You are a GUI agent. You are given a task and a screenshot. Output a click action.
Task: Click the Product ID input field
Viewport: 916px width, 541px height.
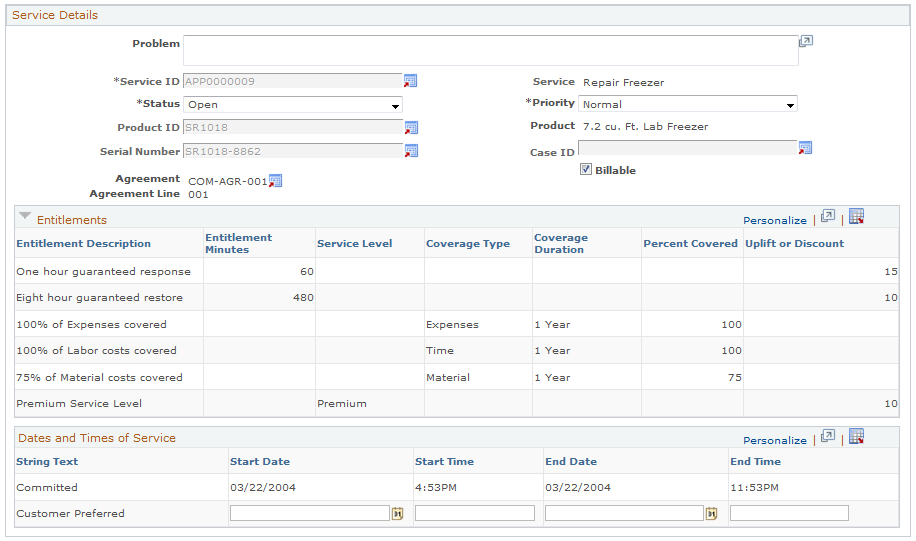click(293, 127)
